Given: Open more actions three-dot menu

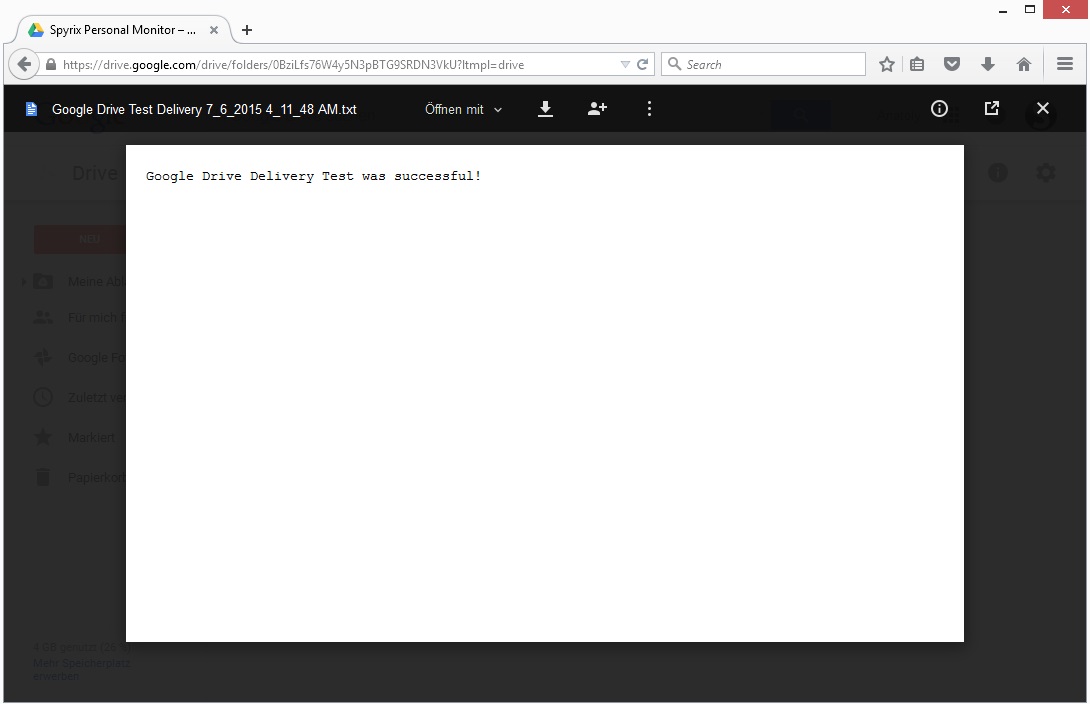Looking at the screenshot, I should 649,108.
